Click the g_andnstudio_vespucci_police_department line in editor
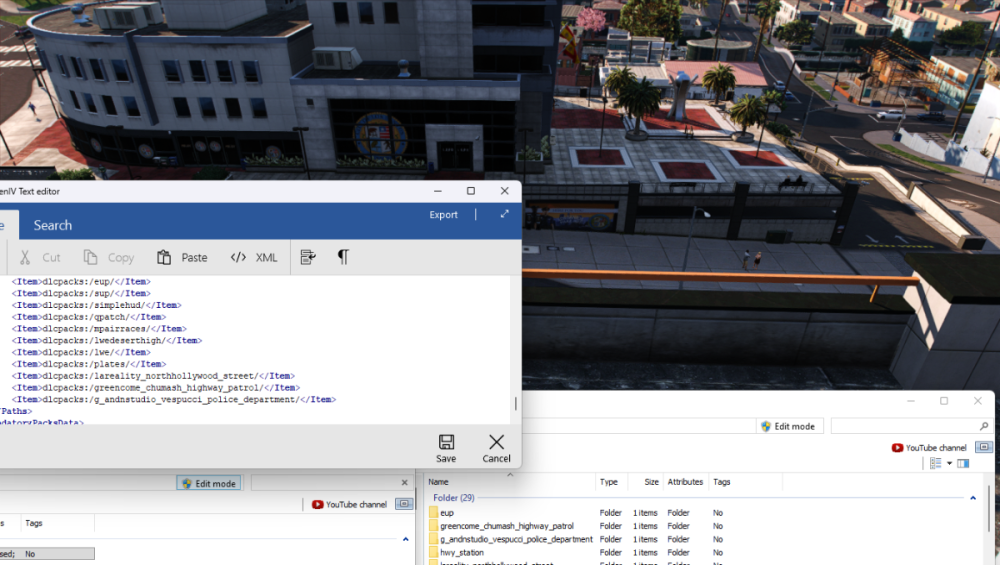Screen dimensions: 1000x565 click(x=173, y=399)
